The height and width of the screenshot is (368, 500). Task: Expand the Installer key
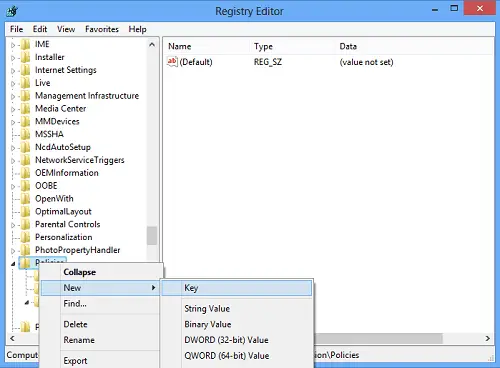[x=13, y=58]
